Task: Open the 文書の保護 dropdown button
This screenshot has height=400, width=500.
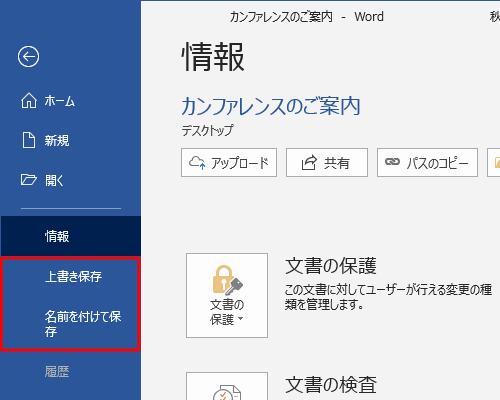Action: pos(227,295)
